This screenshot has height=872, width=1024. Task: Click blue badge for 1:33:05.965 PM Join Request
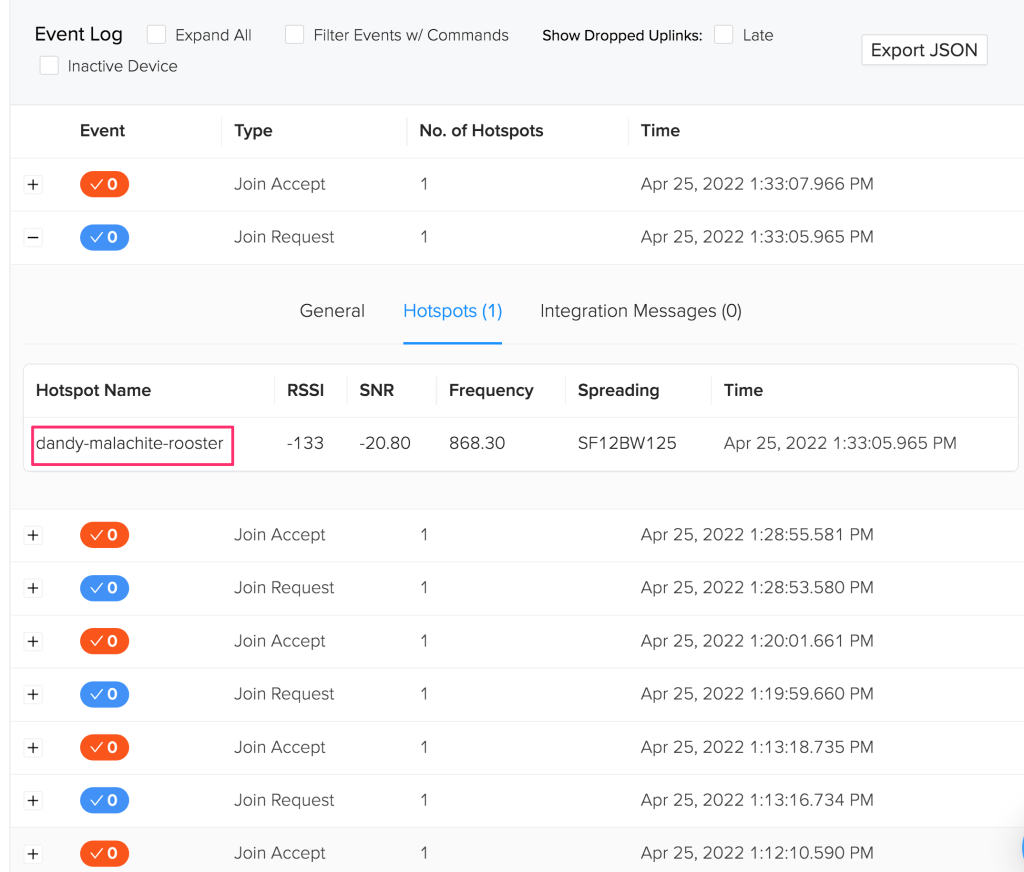104,237
